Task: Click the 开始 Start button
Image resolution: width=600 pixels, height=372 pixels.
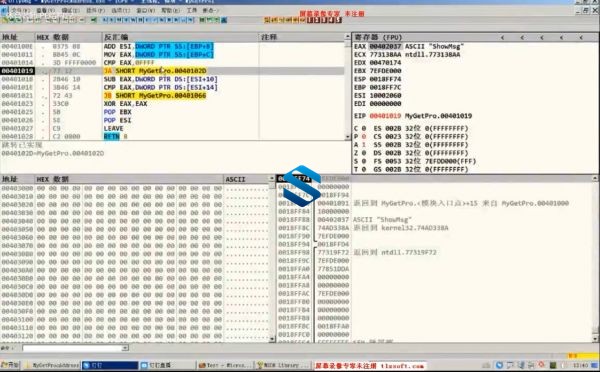Action: coord(10,365)
